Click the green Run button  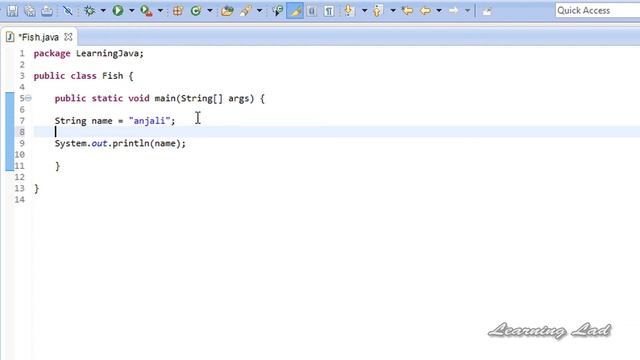point(118,11)
